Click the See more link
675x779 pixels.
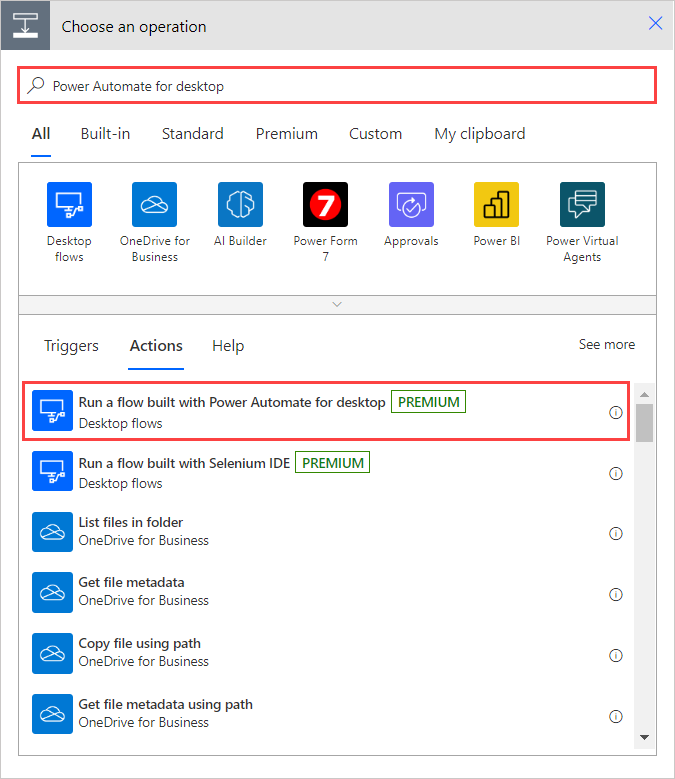click(606, 344)
